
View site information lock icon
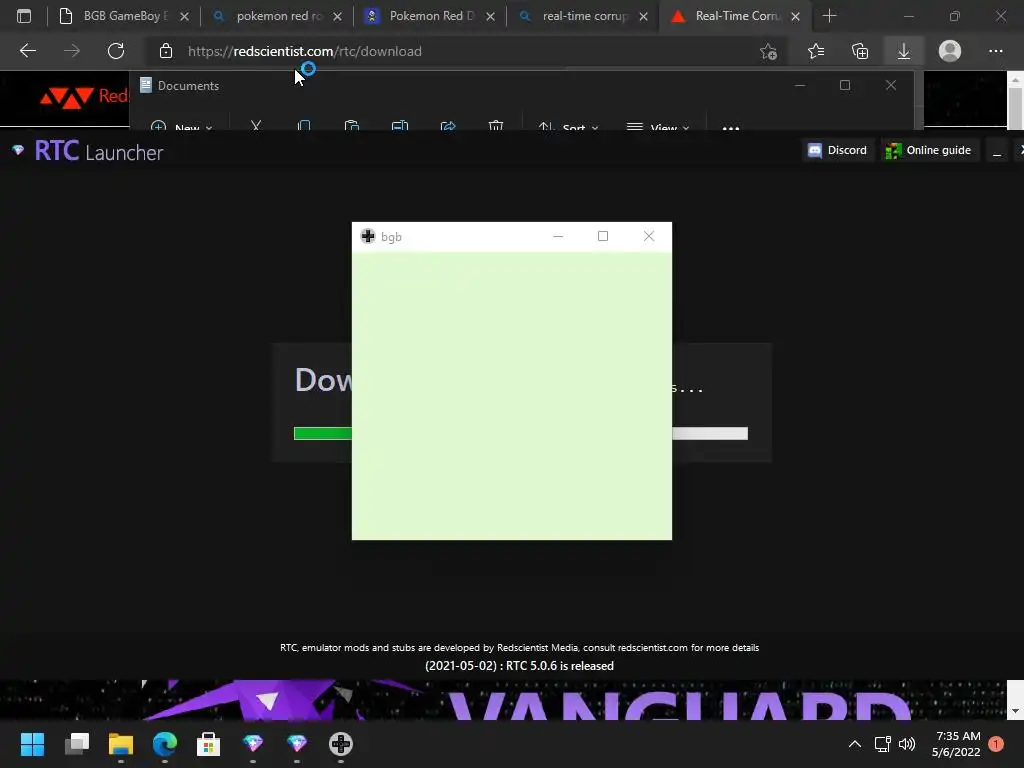click(166, 51)
